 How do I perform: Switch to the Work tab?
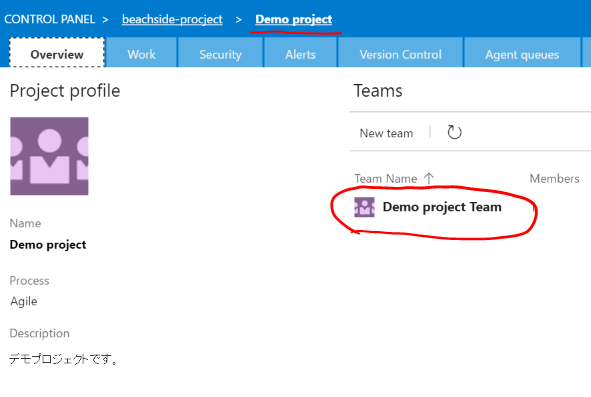(141, 52)
